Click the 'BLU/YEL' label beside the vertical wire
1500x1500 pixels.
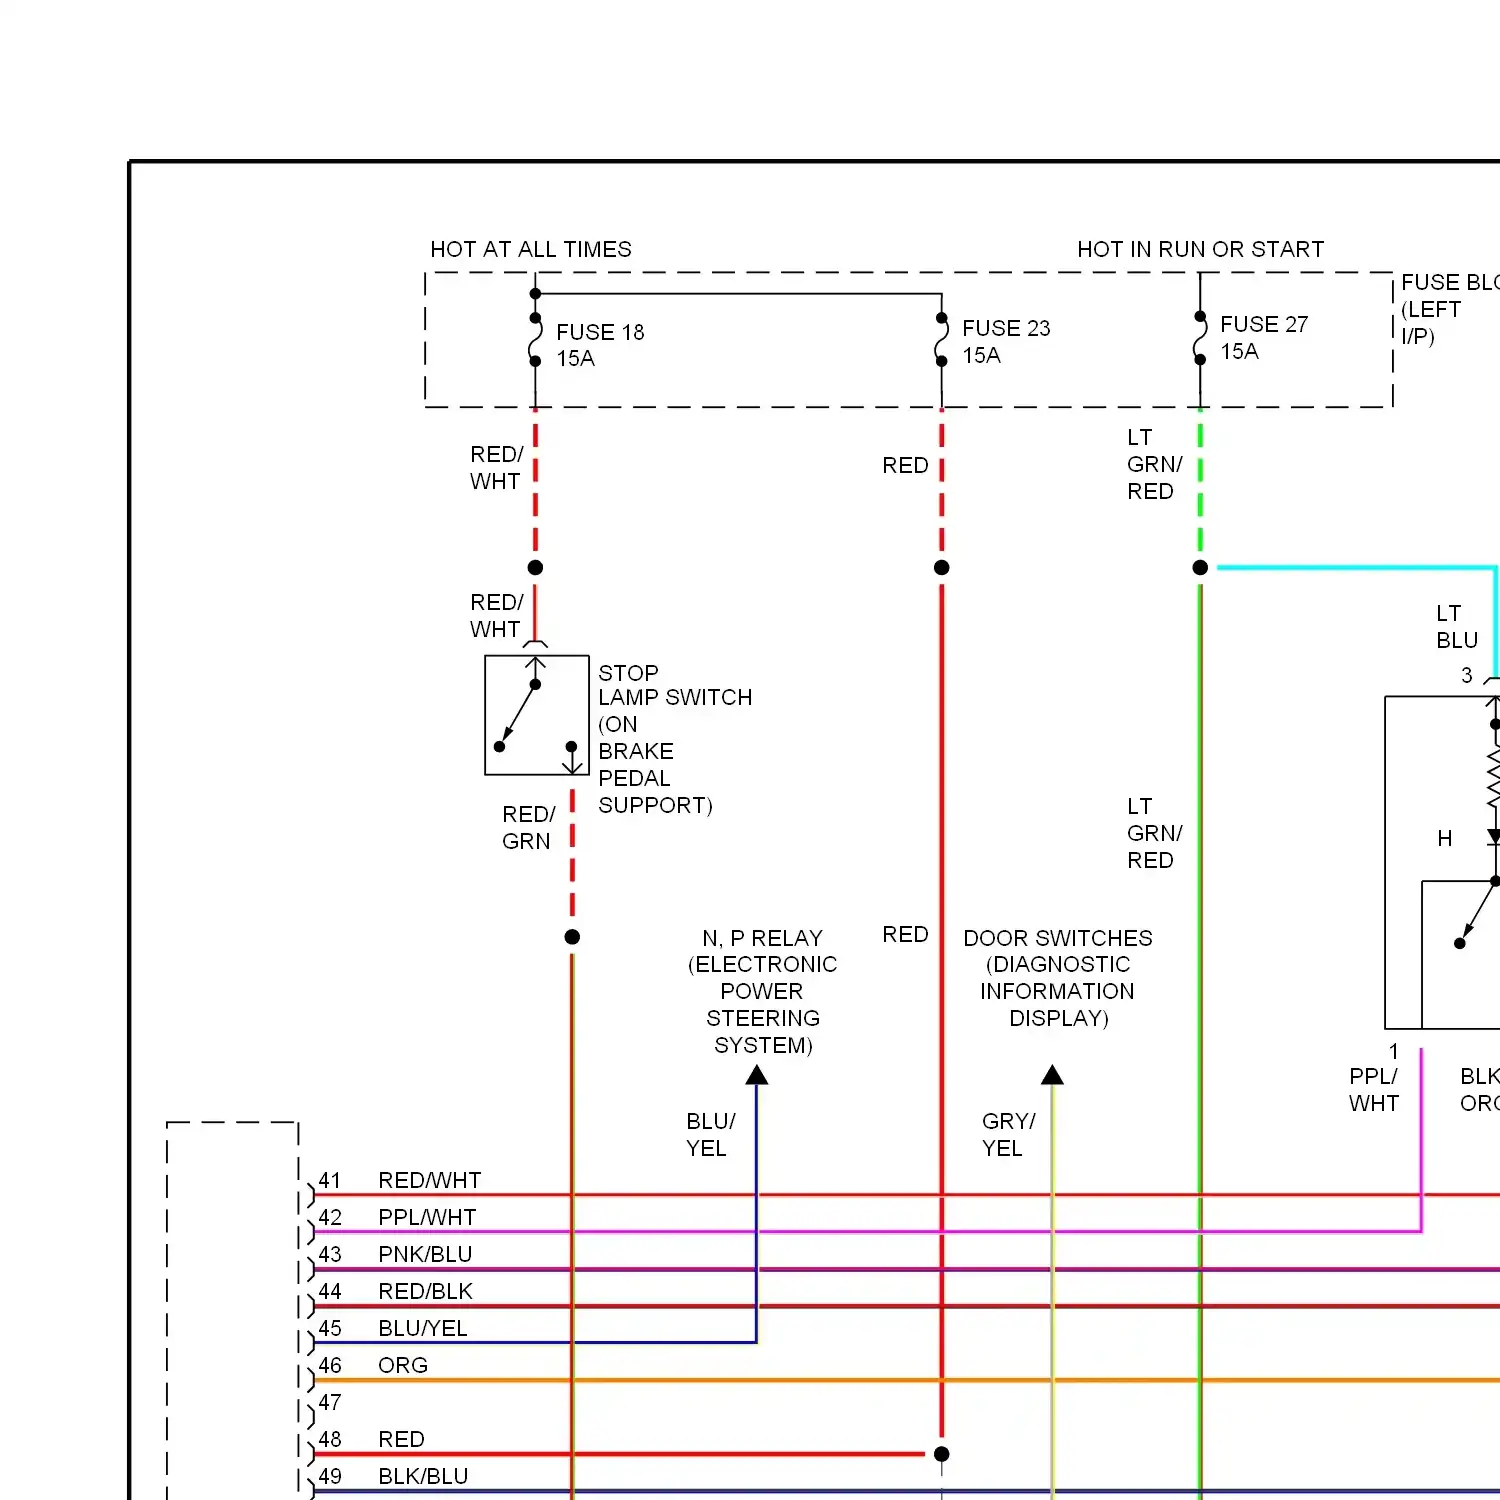(x=711, y=1134)
